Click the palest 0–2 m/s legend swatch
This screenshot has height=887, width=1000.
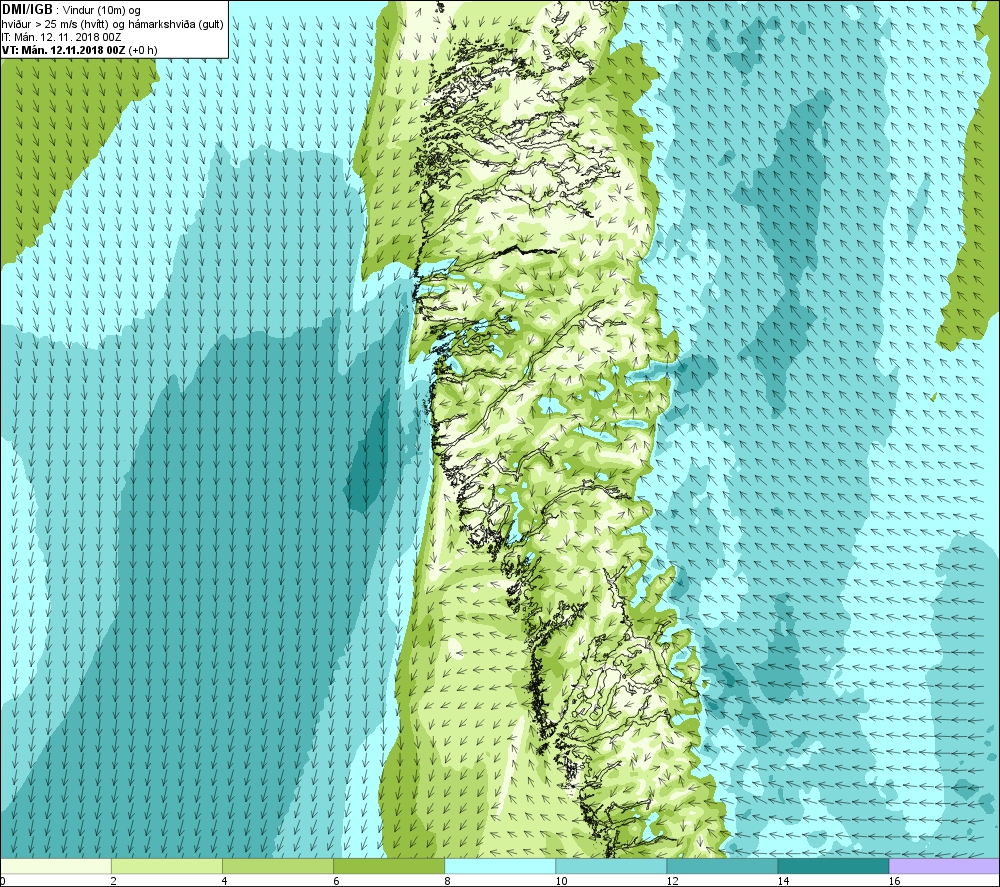[x=56, y=866]
